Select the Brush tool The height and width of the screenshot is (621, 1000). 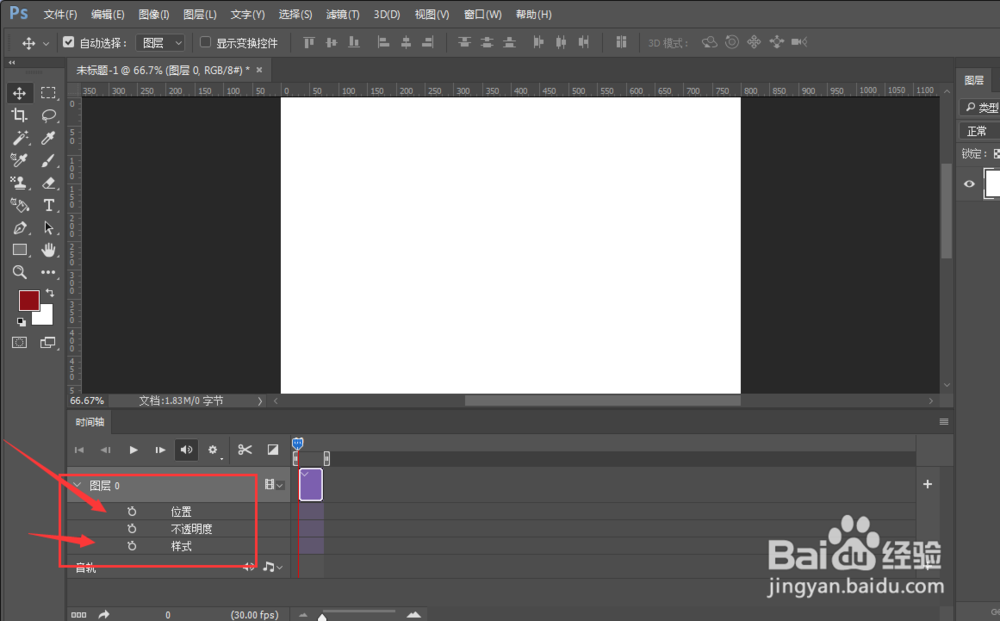(48, 160)
